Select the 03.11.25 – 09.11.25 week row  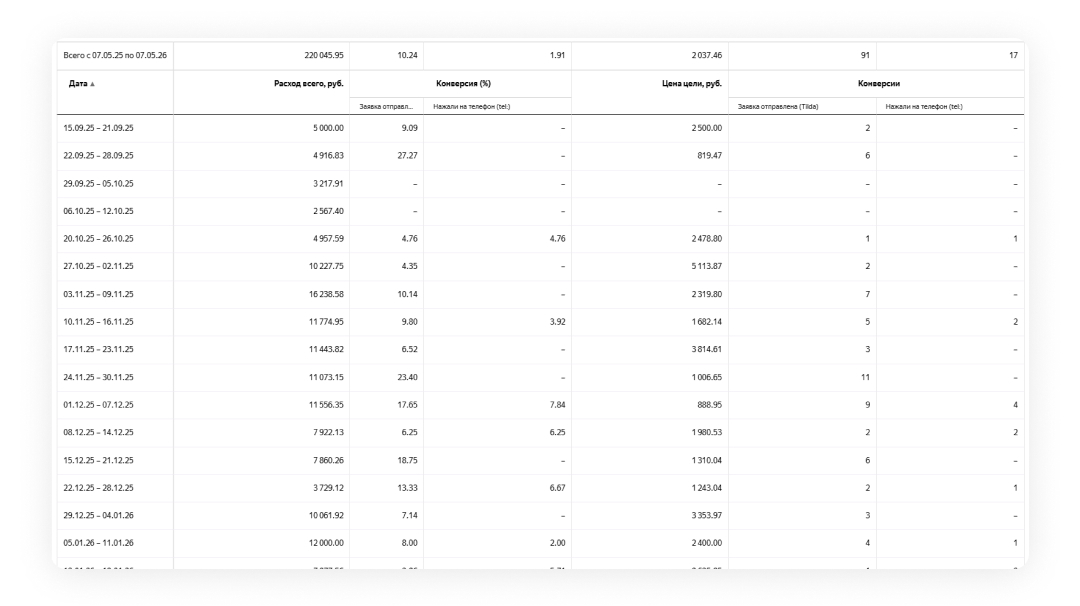[x=541, y=294]
